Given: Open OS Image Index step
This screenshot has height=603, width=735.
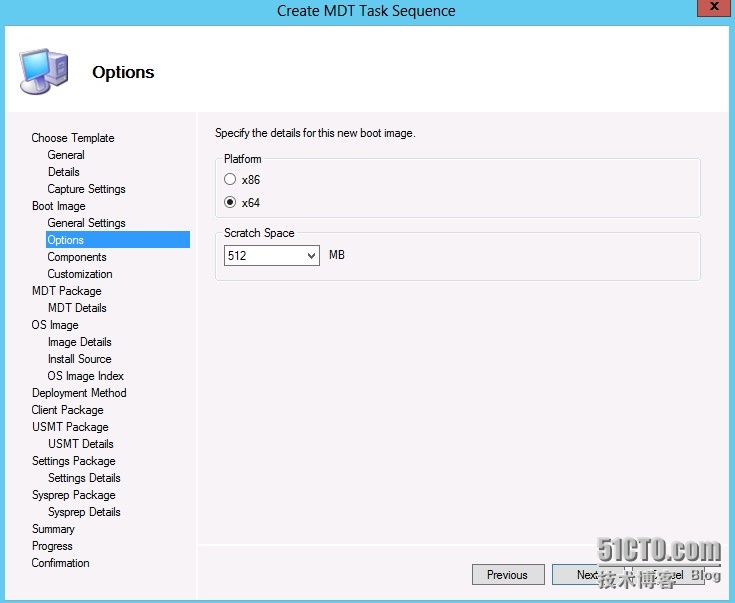Looking at the screenshot, I should (x=85, y=376).
